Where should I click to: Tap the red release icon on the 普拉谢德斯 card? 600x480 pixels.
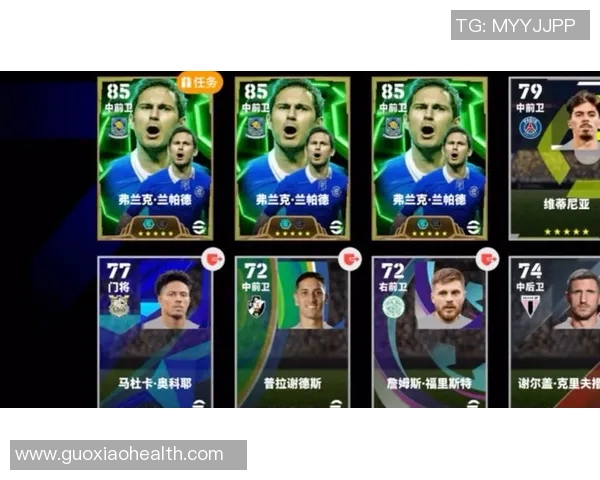coord(350,259)
